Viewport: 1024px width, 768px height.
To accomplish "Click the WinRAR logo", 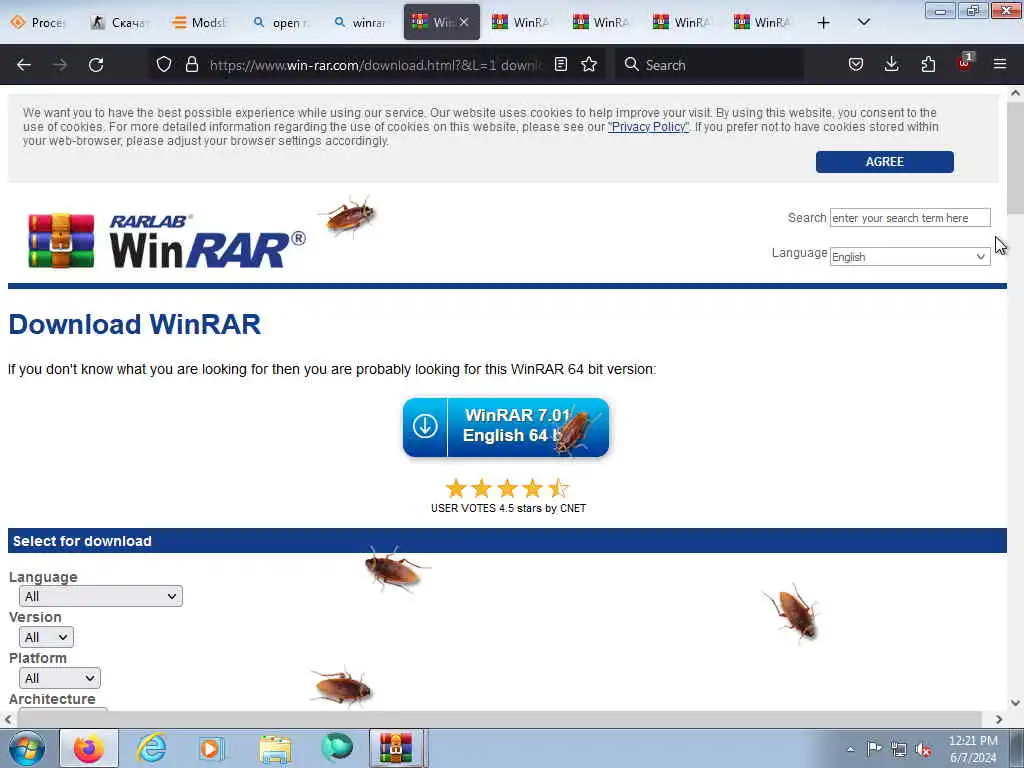I will [x=167, y=240].
